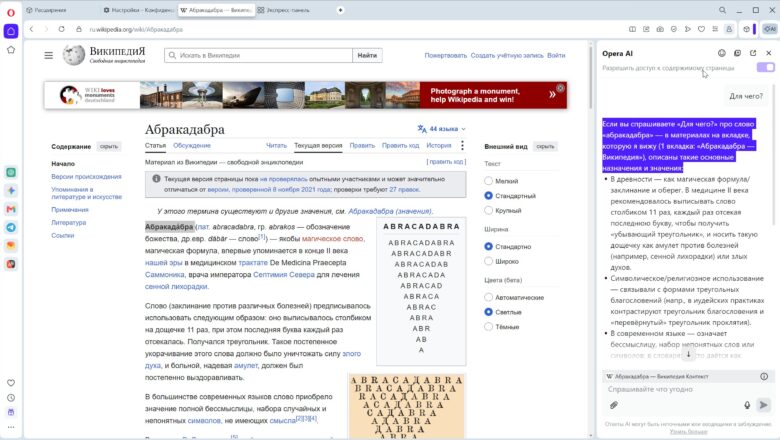
Task: Focus the Wikipedia search field
Action: point(259,55)
